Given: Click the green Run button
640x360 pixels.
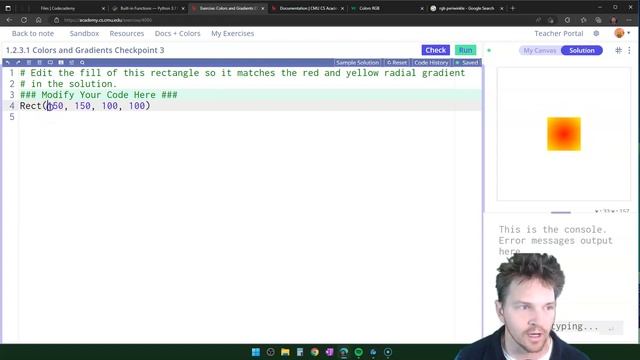Looking at the screenshot, I should click(x=465, y=50).
